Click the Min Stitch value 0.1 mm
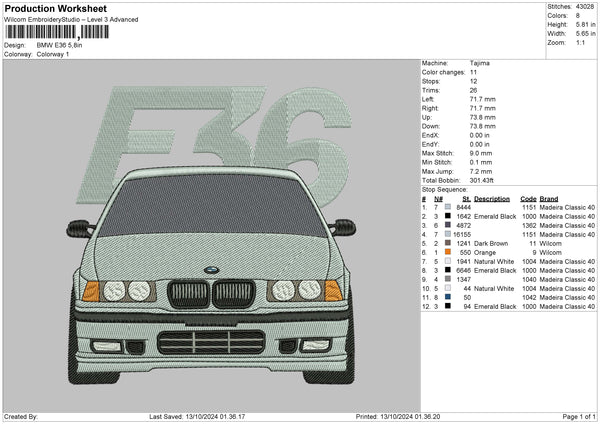 coord(481,162)
